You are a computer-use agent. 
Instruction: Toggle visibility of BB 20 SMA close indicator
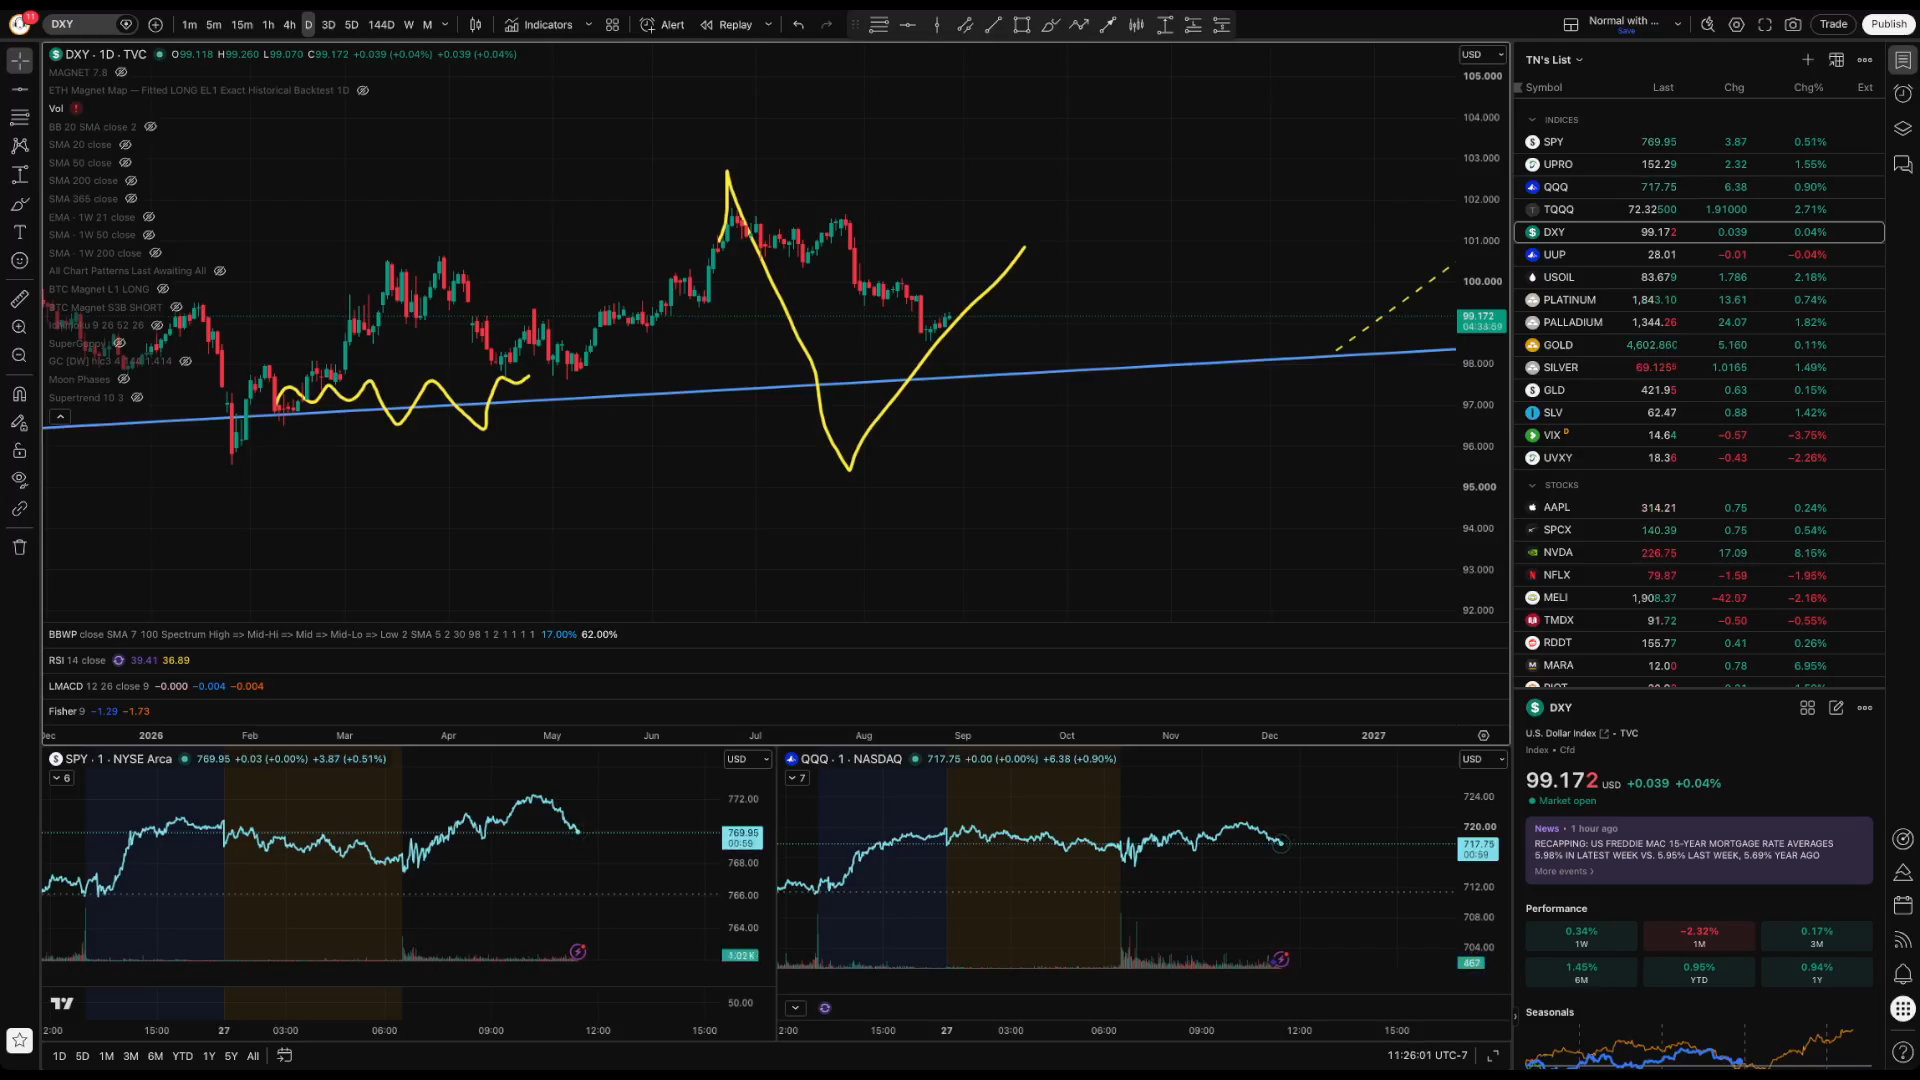click(x=151, y=127)
